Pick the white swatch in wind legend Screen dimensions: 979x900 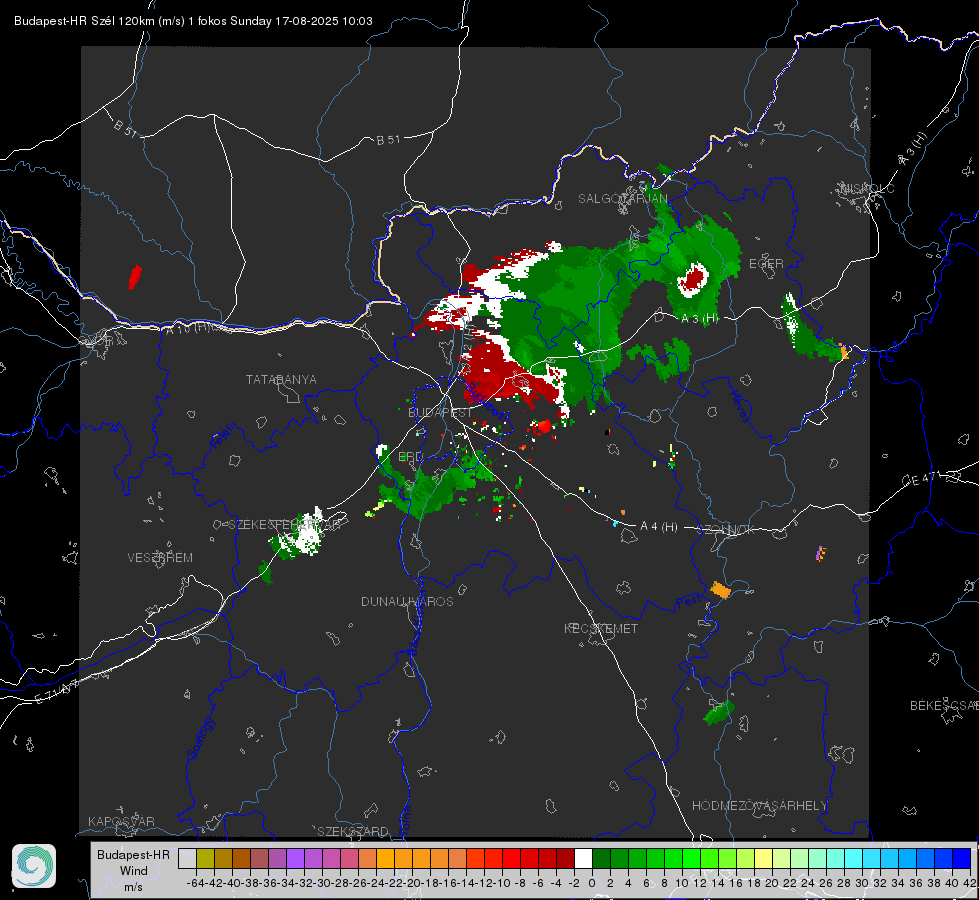(x=583, y=858)
